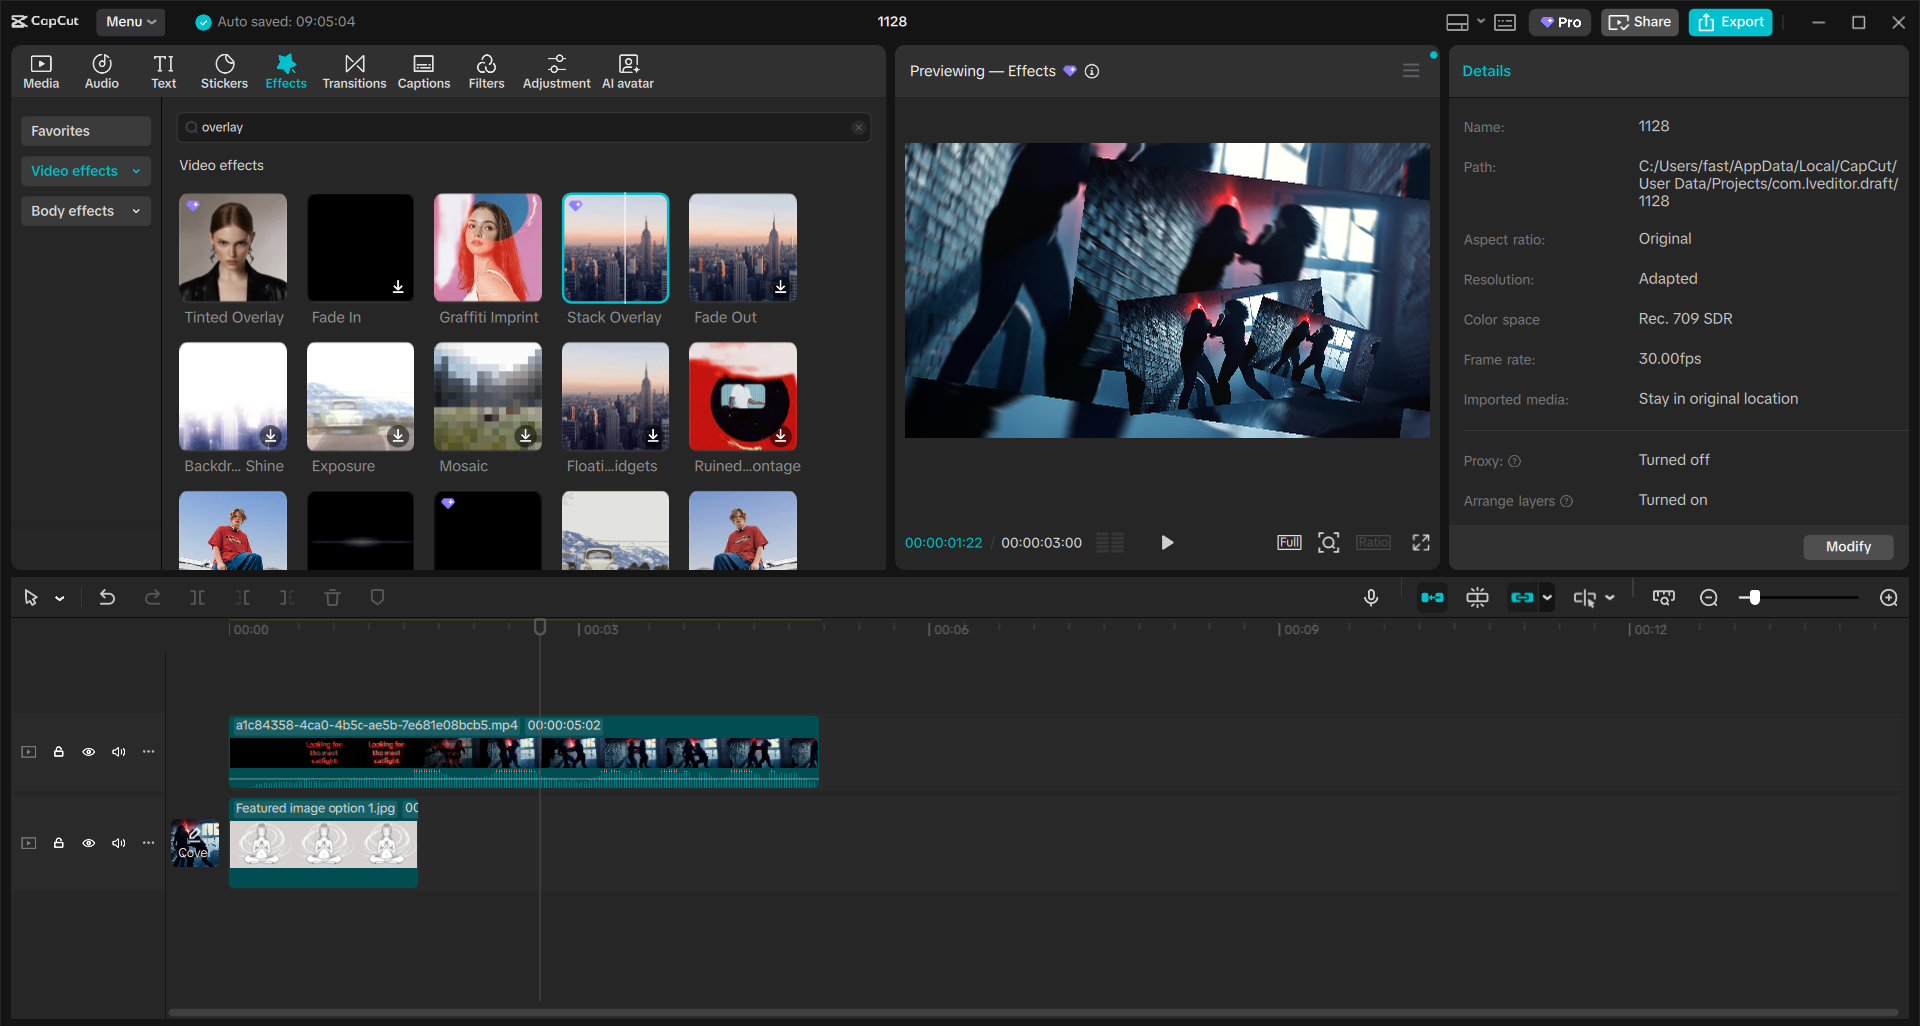
Task: Click the Undo icon in the timeline toolbar
Action: click(106, 597)
